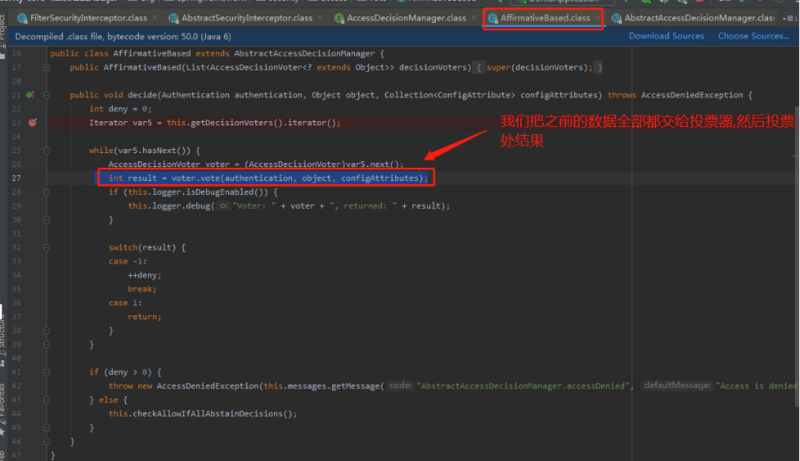Close the AffirmativeBased.class tab
This screenshot has height=461, width=800.
coord(597,18)
